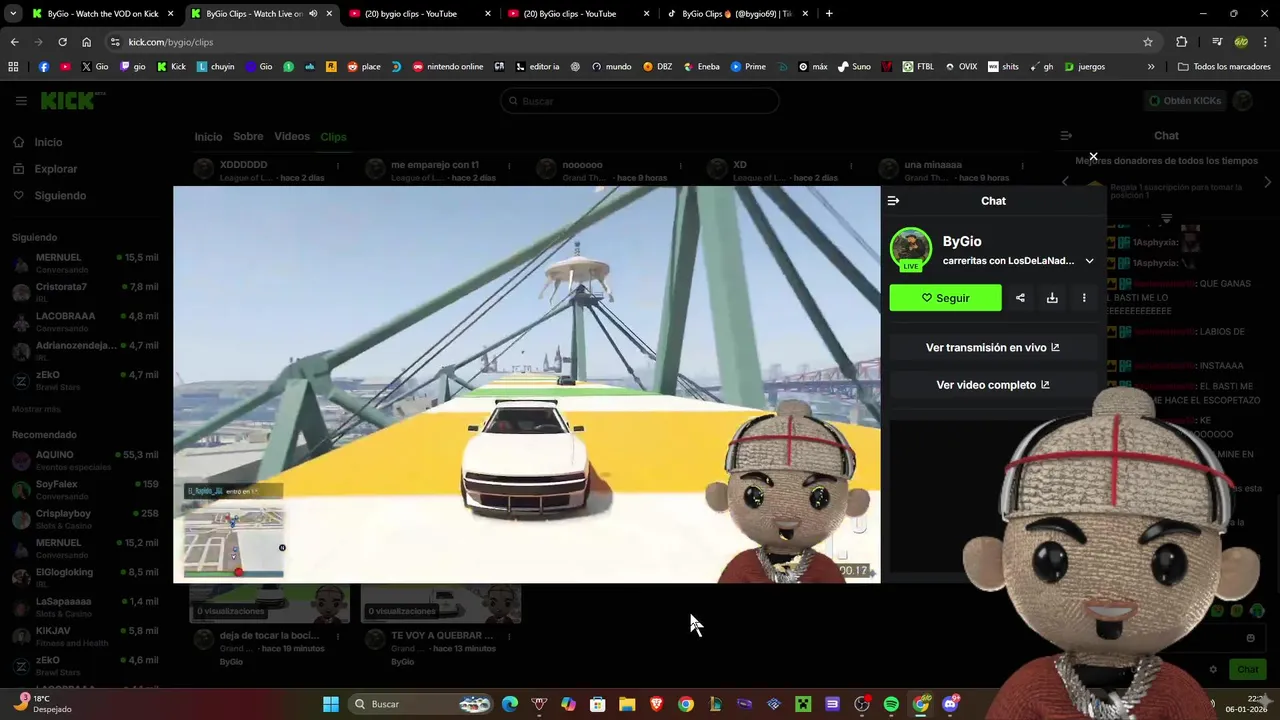Switch to the Inicio channel tab
The image size is (1280, 720).
pyautogui.click(x=208, y=137)
